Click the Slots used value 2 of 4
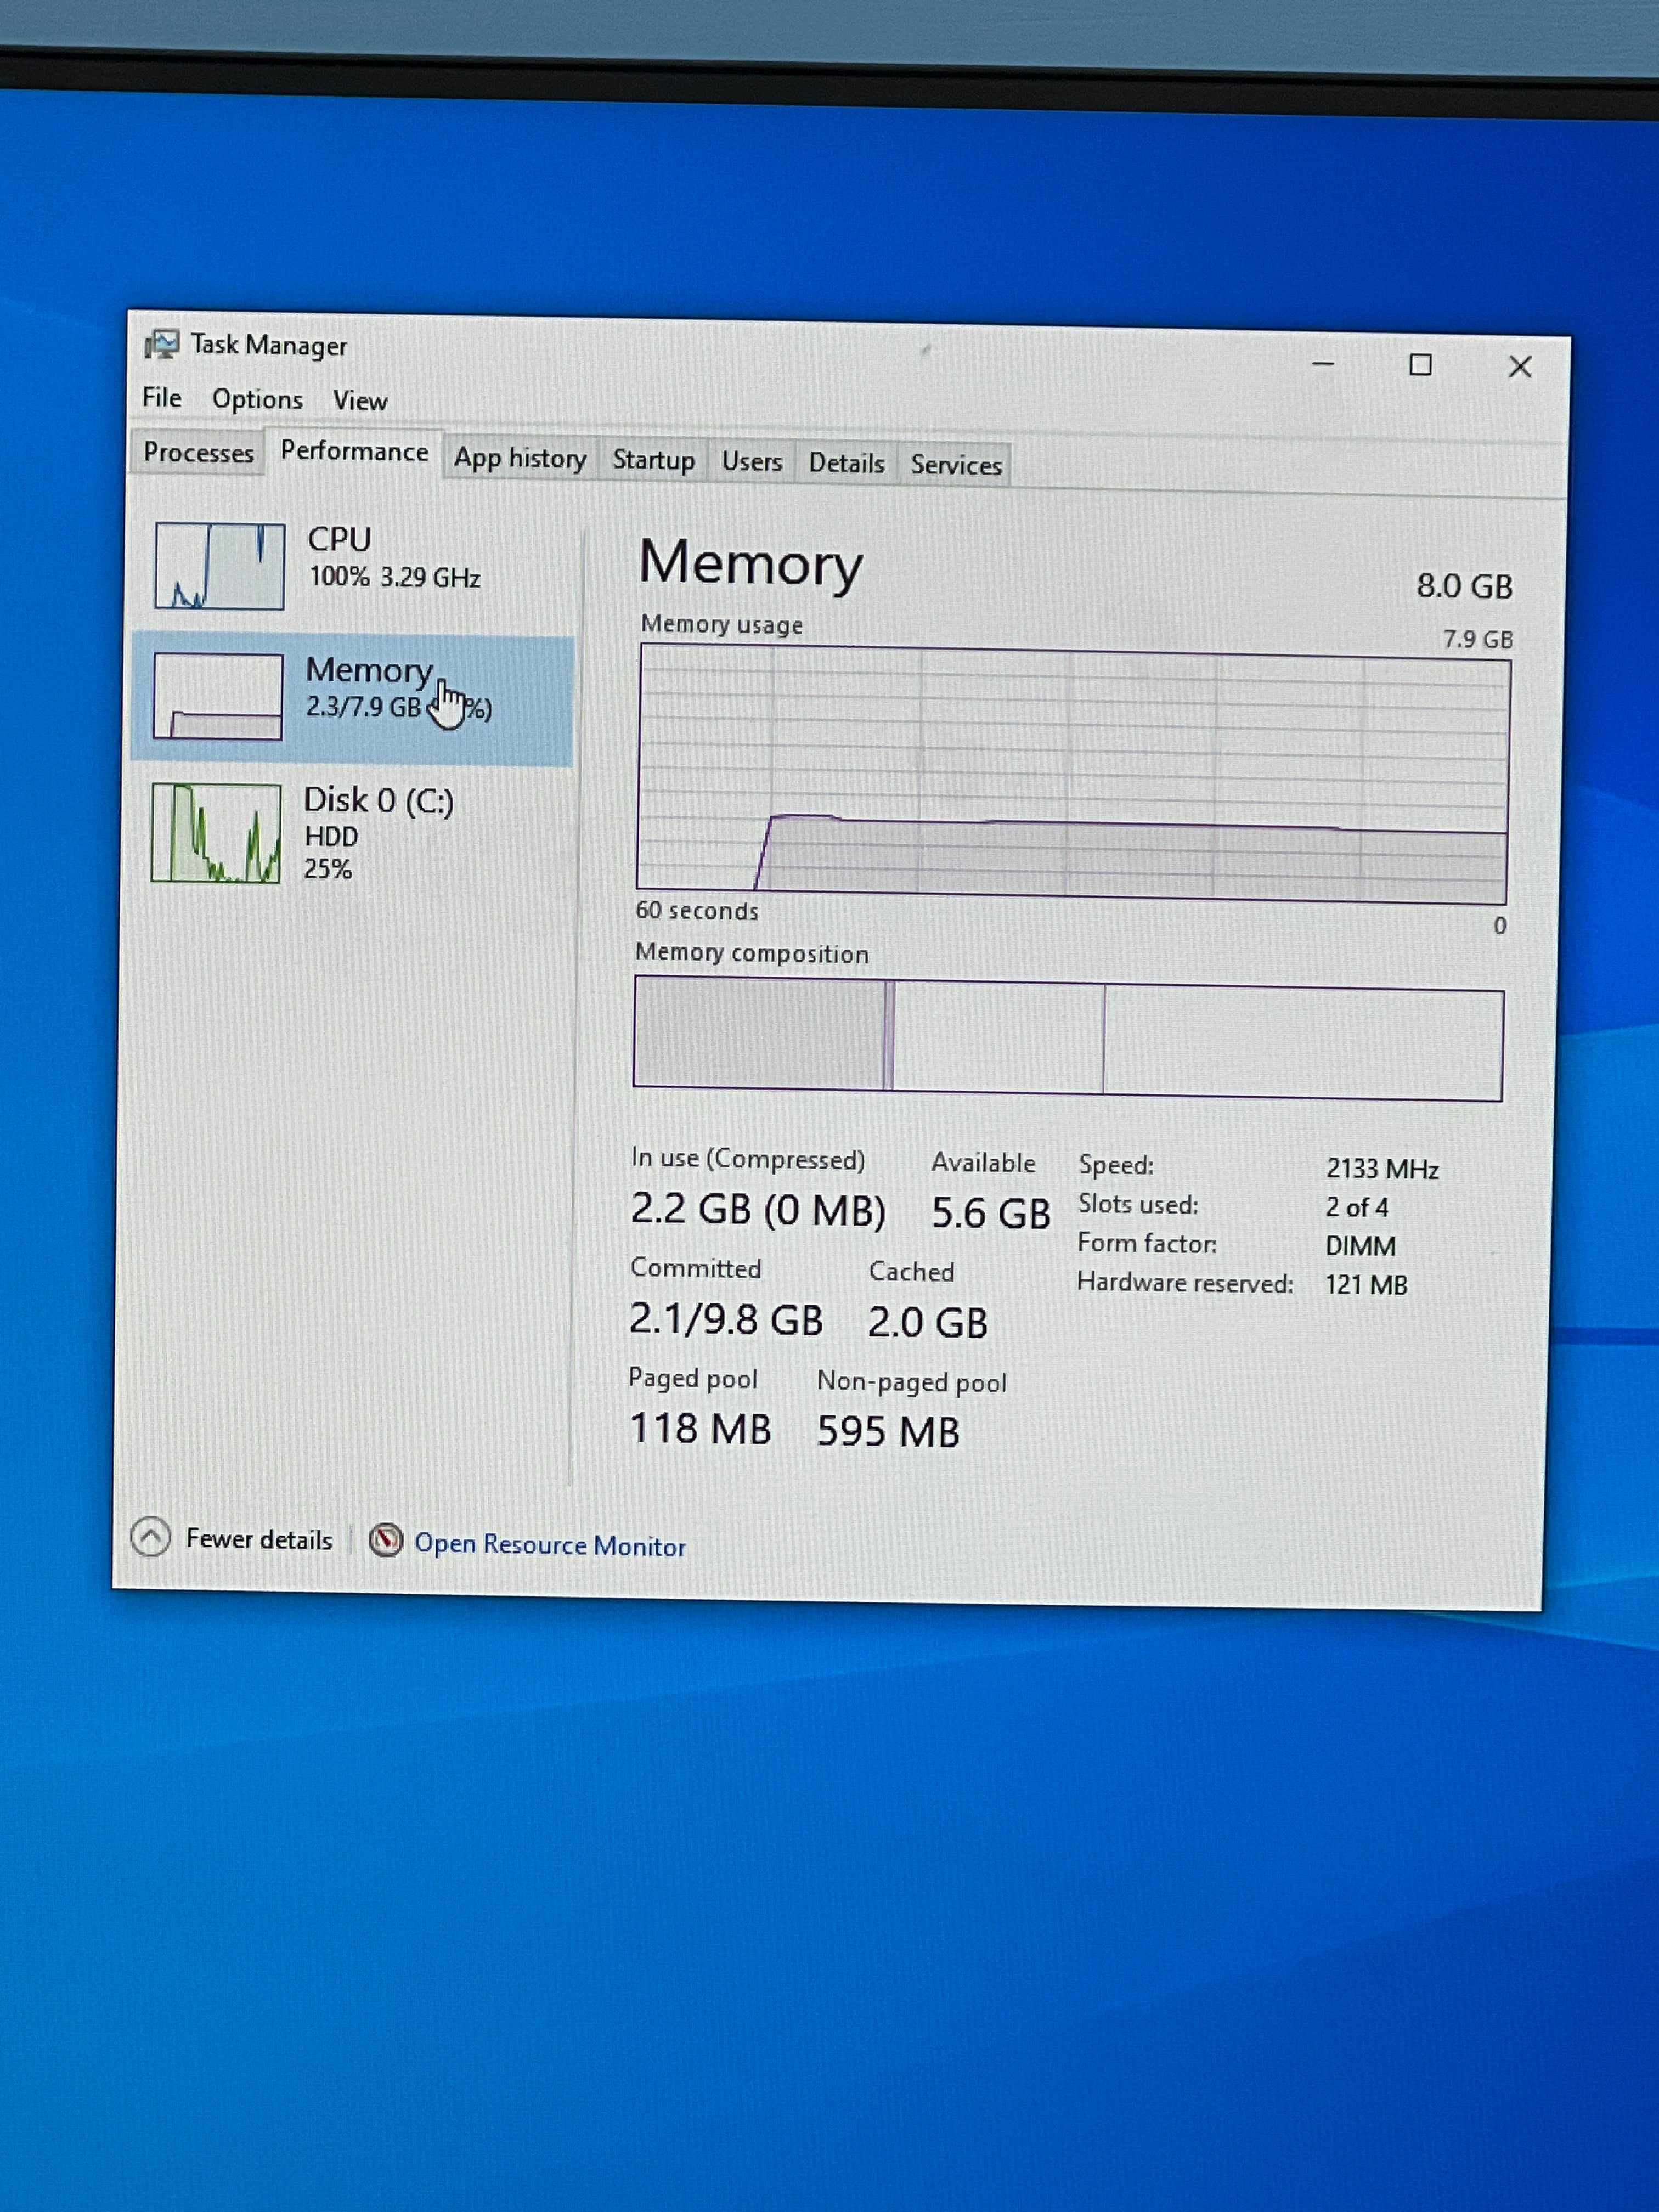Screen dimensions: 1659x2212 (1357, 1208)
